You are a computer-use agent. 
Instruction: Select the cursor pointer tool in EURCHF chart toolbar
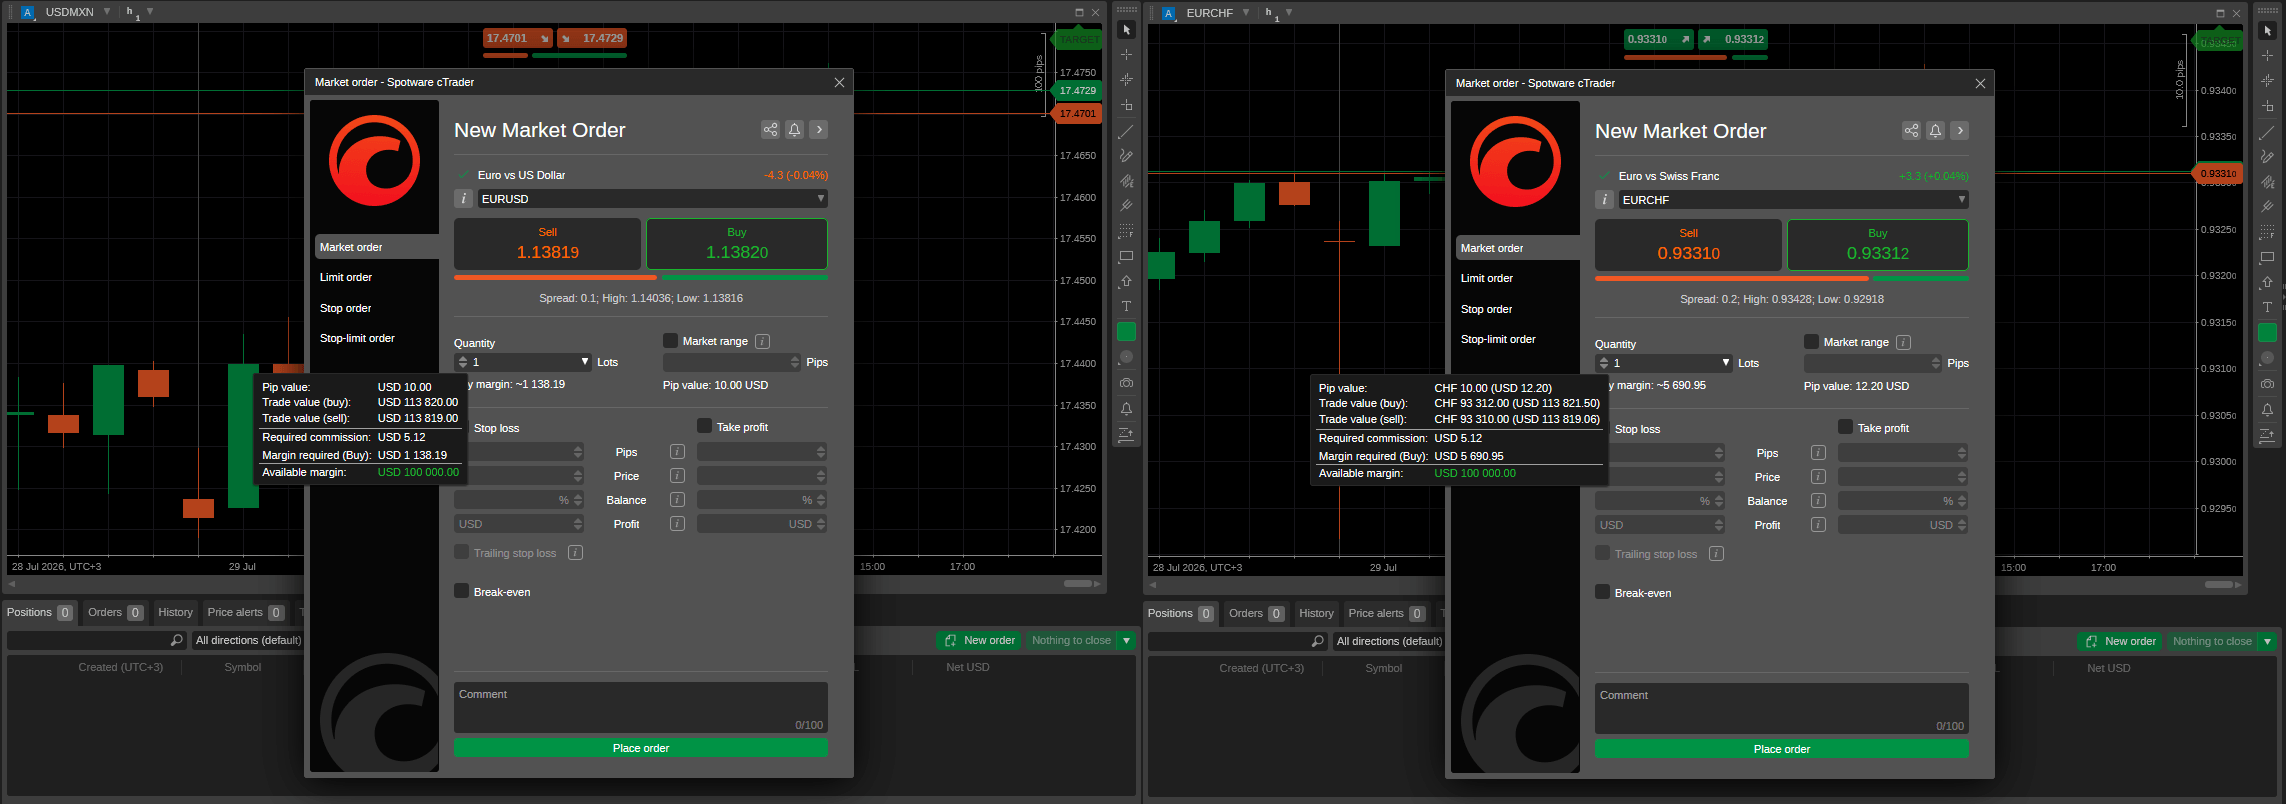click(x=2267, y=31)
